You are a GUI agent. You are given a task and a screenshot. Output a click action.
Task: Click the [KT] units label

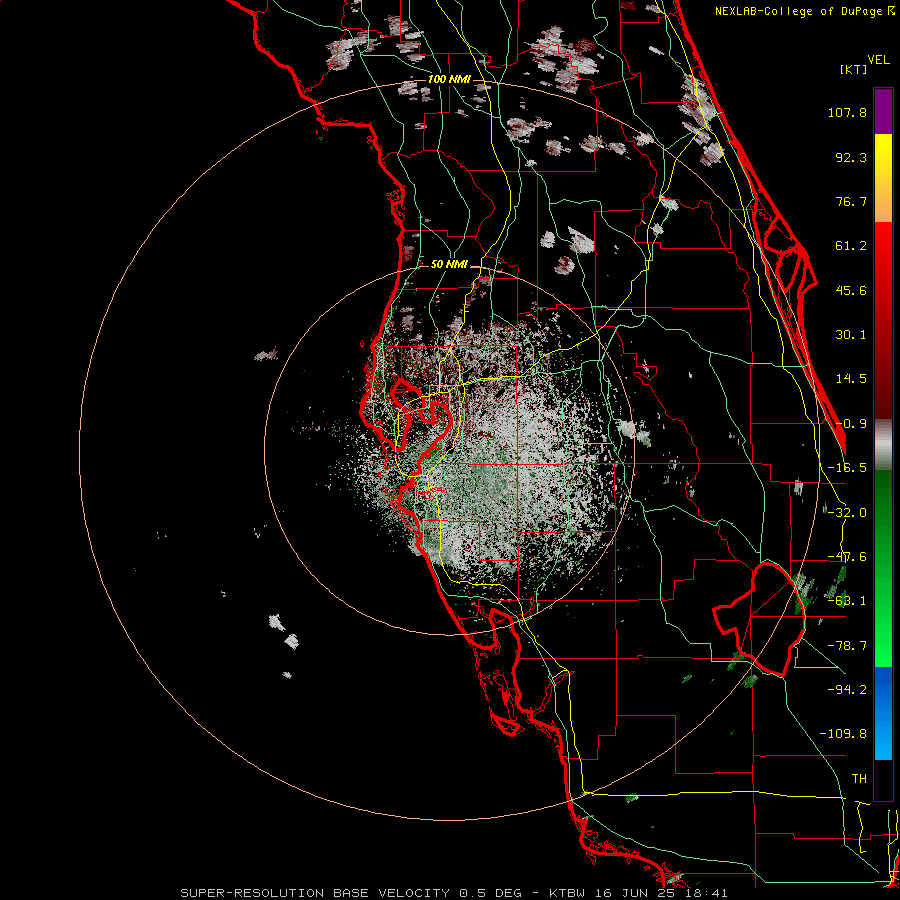(x=853, y=69)
